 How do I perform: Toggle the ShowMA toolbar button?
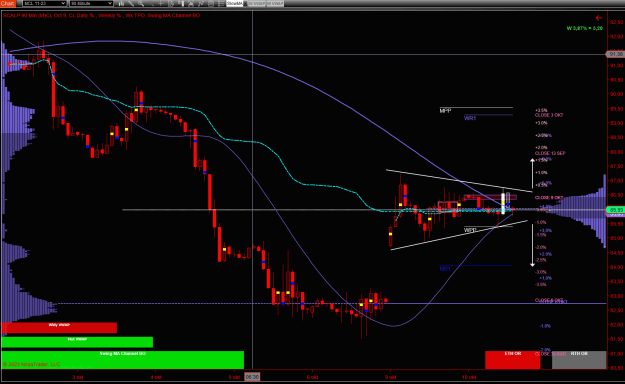click(x=234, y=4)
